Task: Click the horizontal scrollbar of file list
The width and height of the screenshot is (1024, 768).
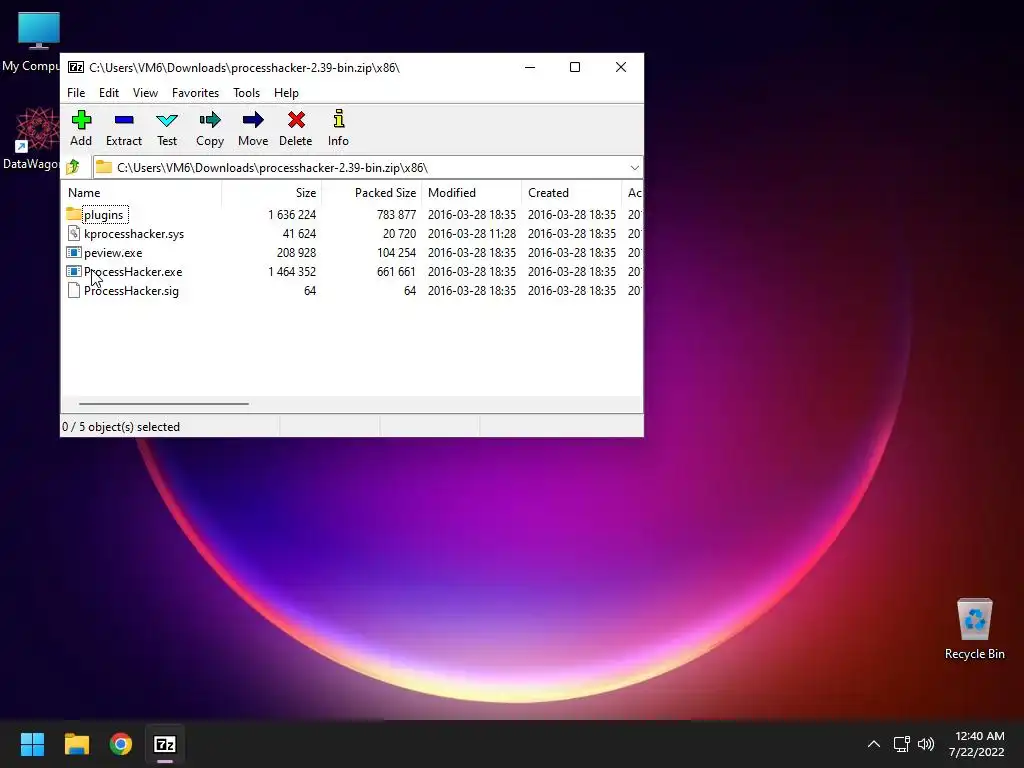Action: (x=163, y=404)
